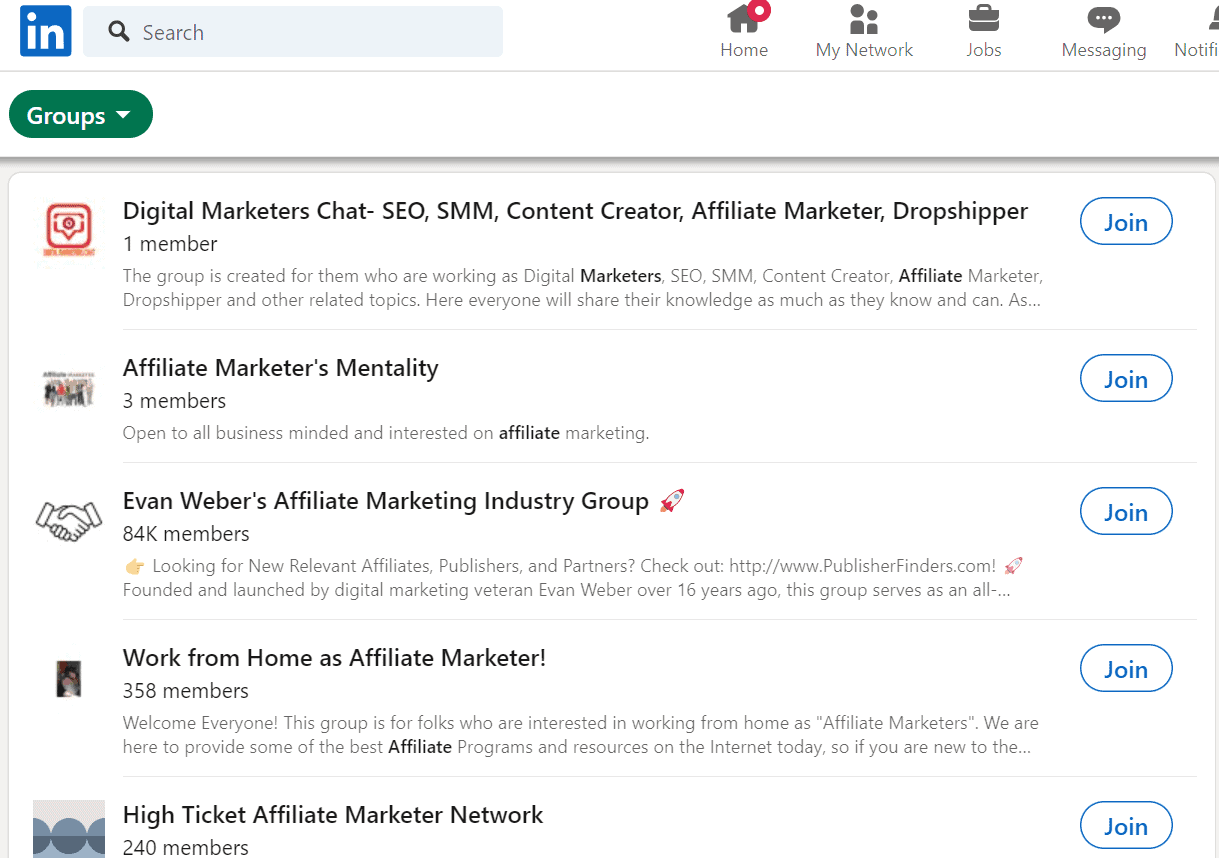
Task: Click description starting 'The group is created for them'
Action: tap(583, 288)
